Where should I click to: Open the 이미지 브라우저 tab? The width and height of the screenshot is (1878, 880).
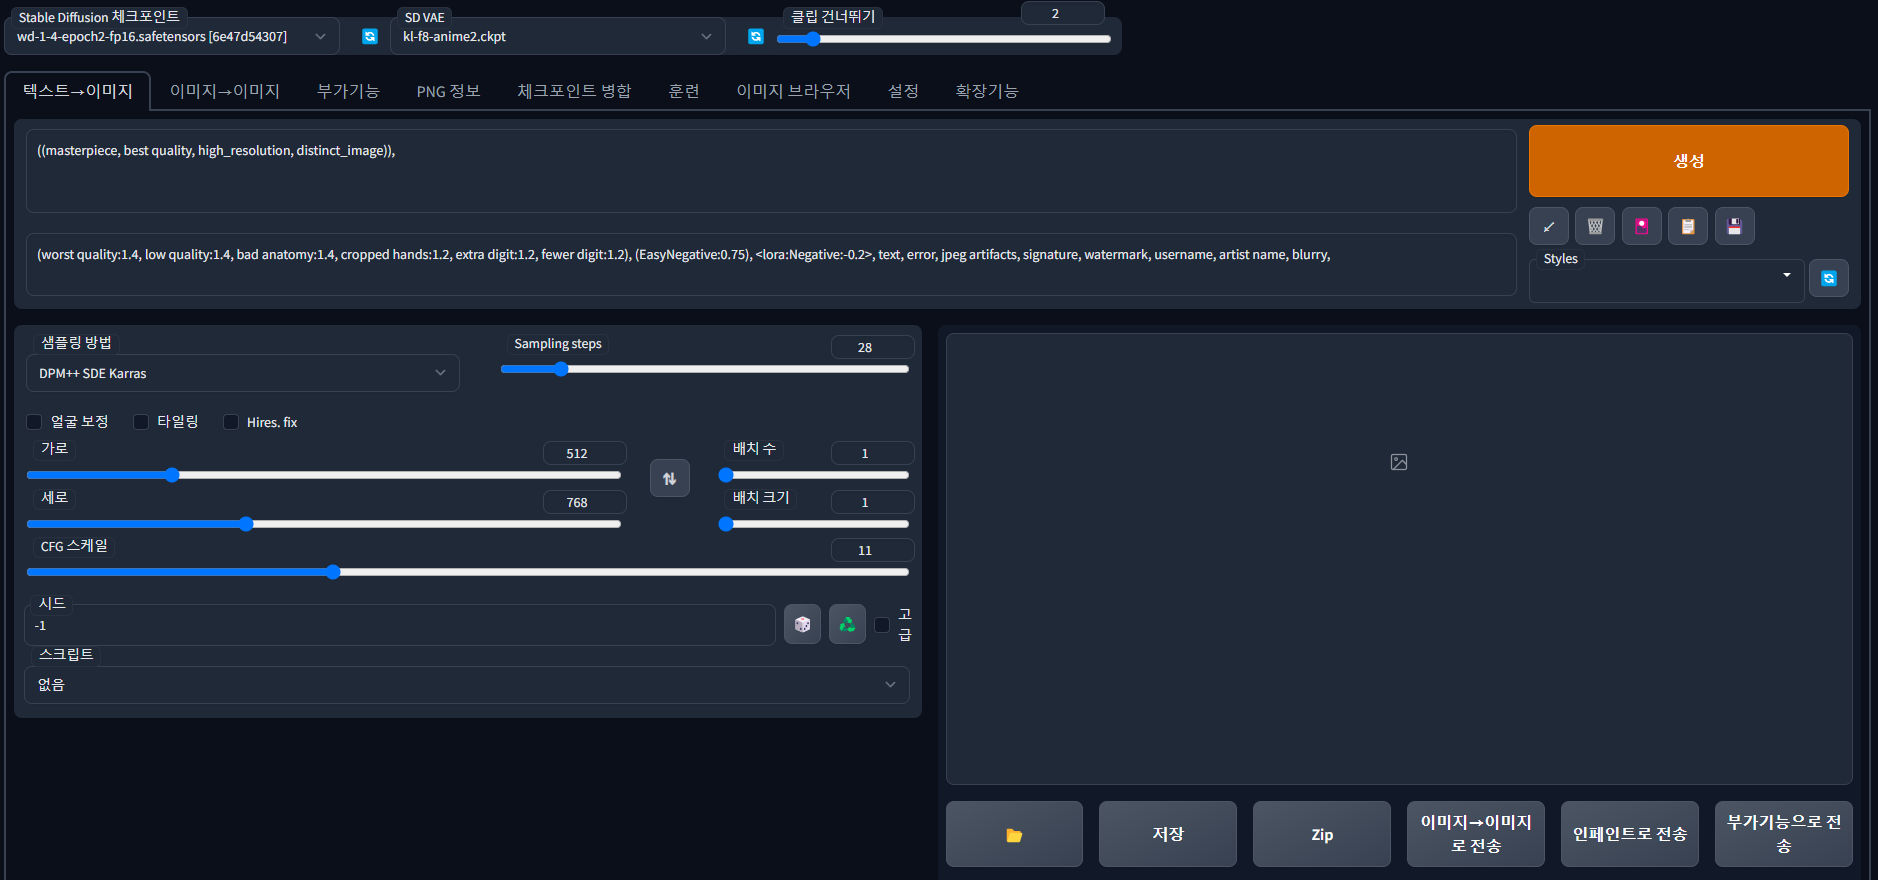(794, 91)
